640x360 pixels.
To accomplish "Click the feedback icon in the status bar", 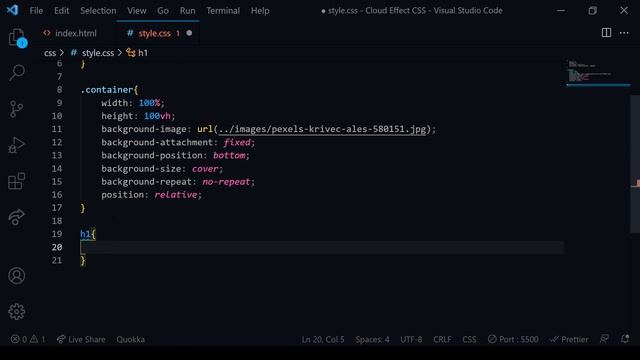I will coord(604,339).
